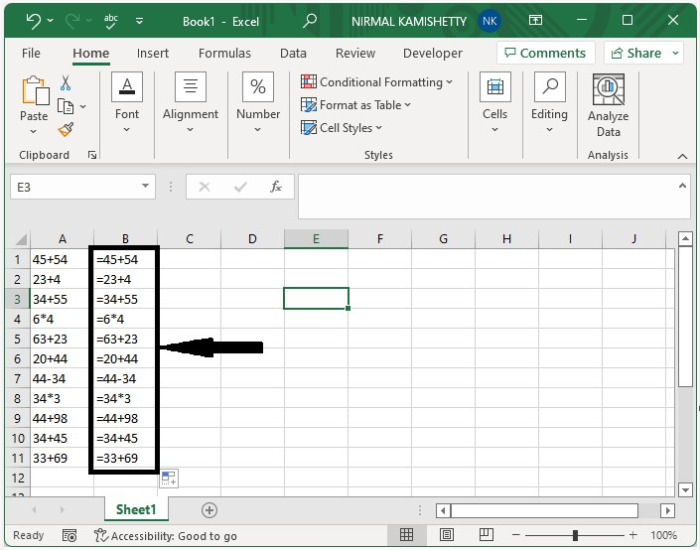Click the Quick Analysis / Flash Fill options icon
Image resolution: width=700 pixels, height=550 pixels.
(x=169, y=479)
